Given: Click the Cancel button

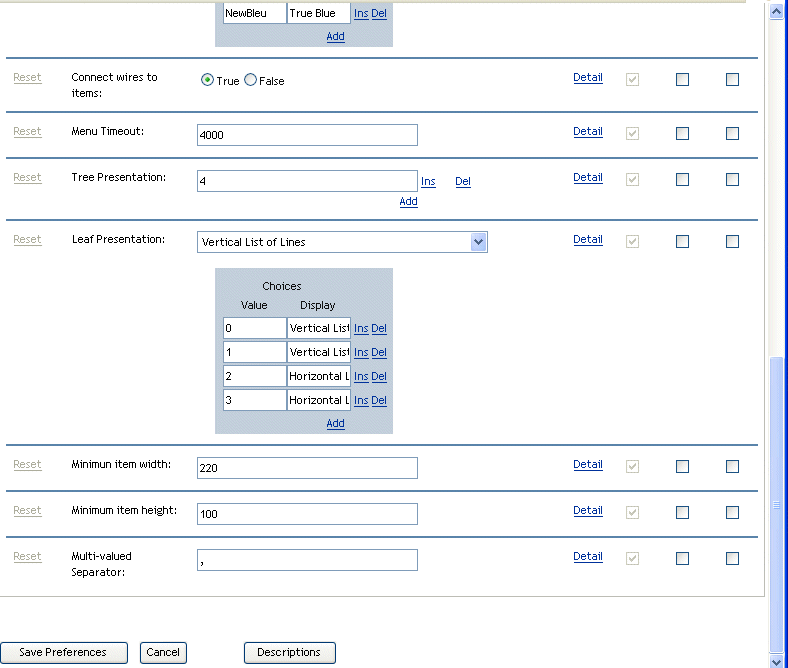Looking at the screenshot, I should 163,653.
